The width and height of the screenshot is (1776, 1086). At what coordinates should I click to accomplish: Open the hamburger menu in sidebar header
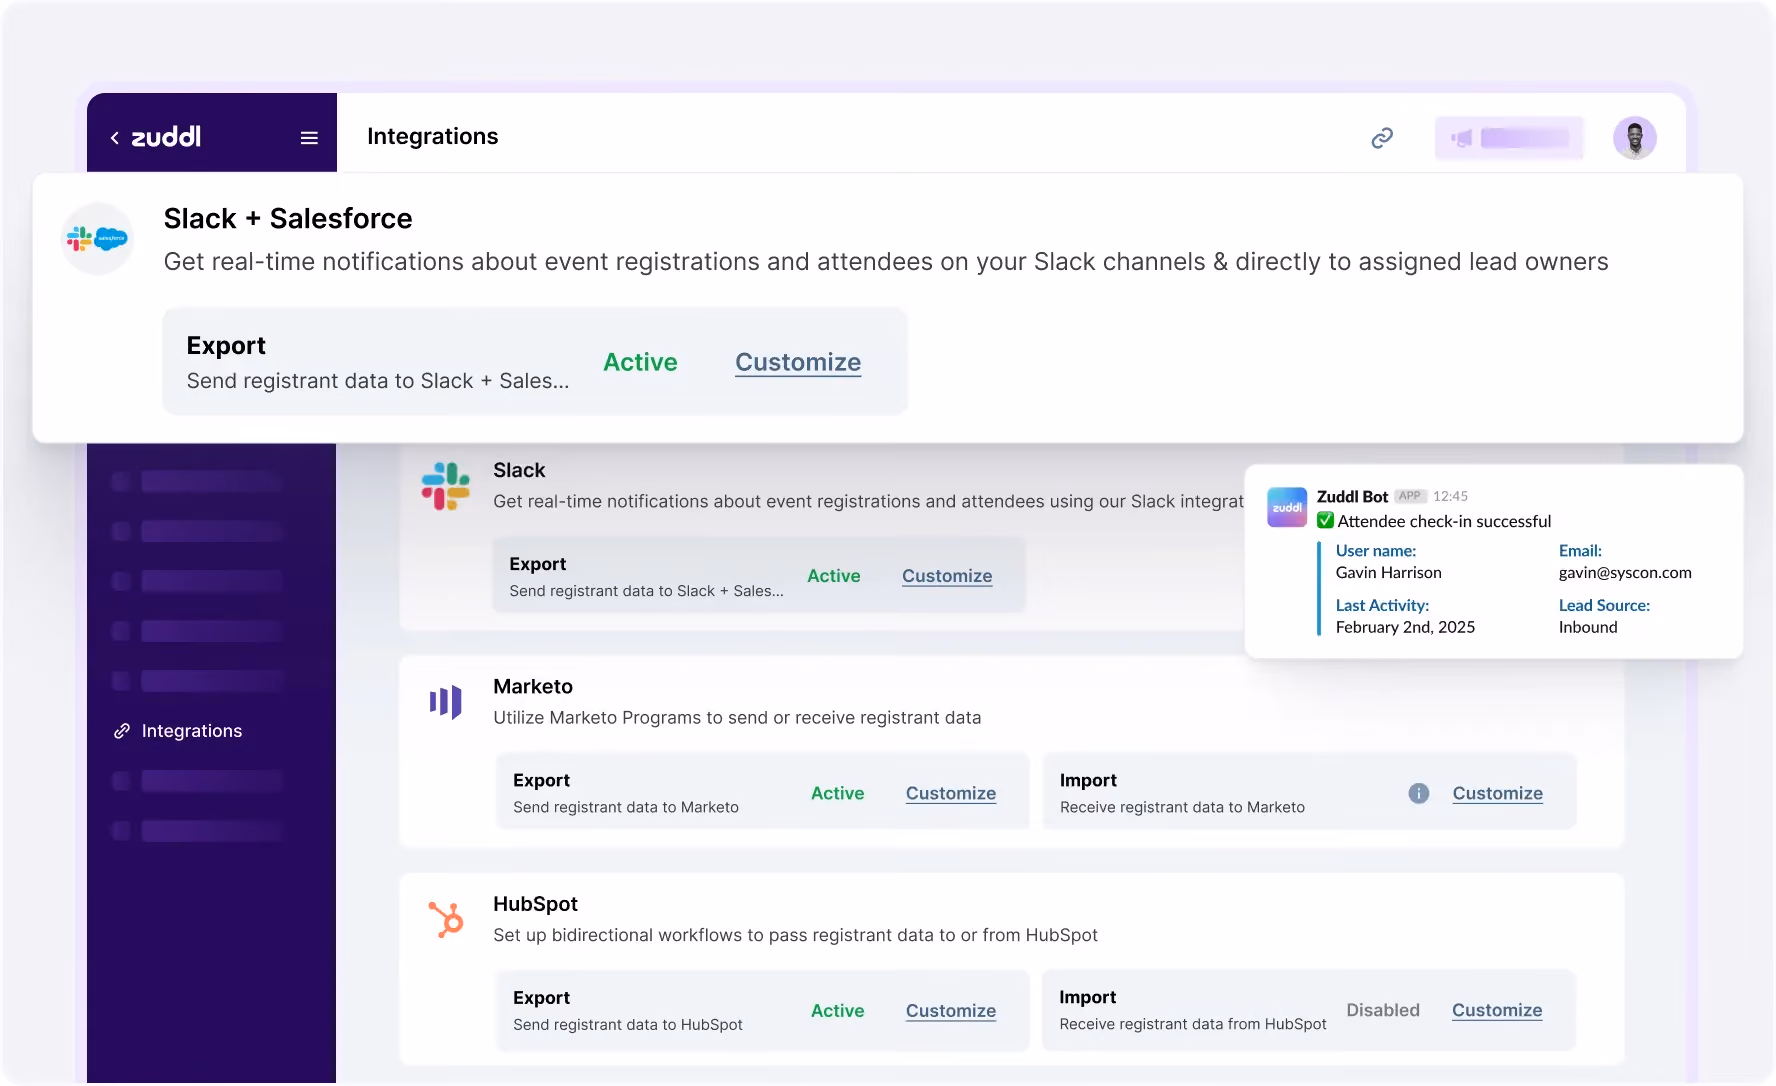[309, 138]
